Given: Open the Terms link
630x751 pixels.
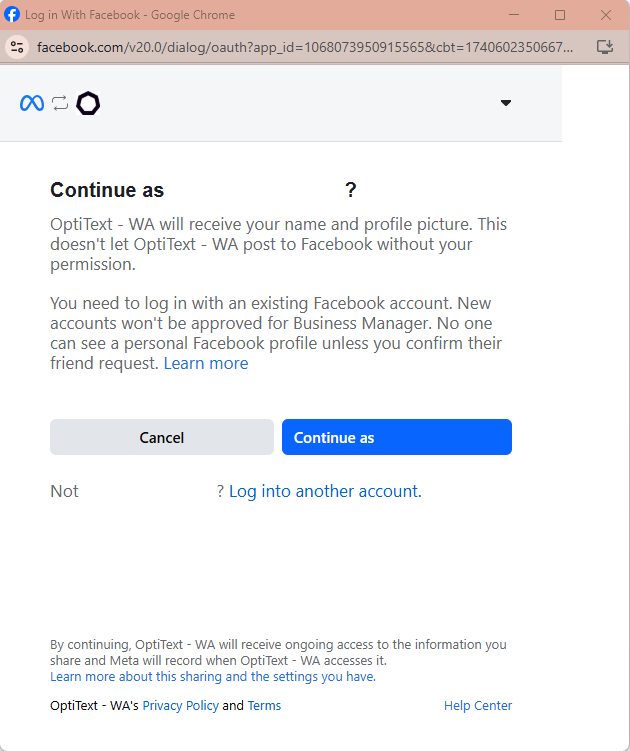Looking at the screenshot, I should (x=264, y=705).
